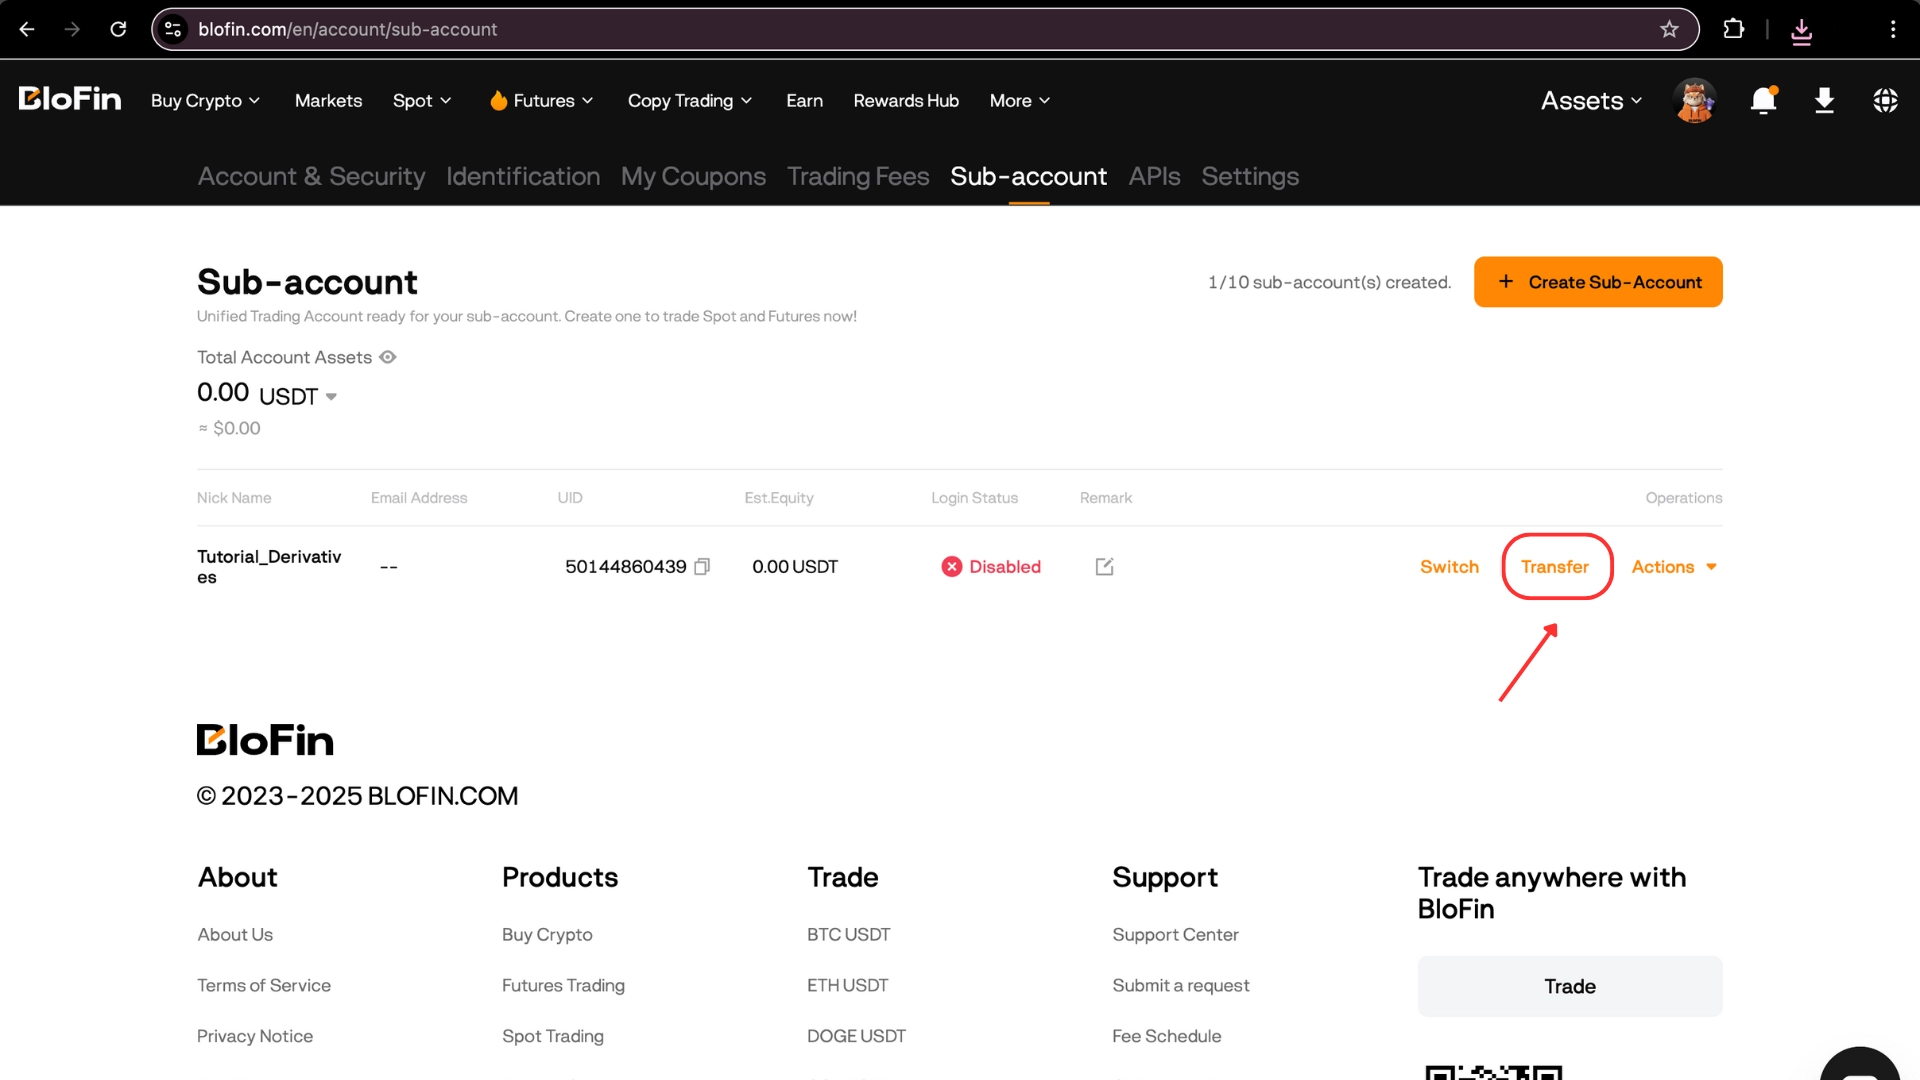
Task: Switch to My Coupons tab
Action: 693,176
